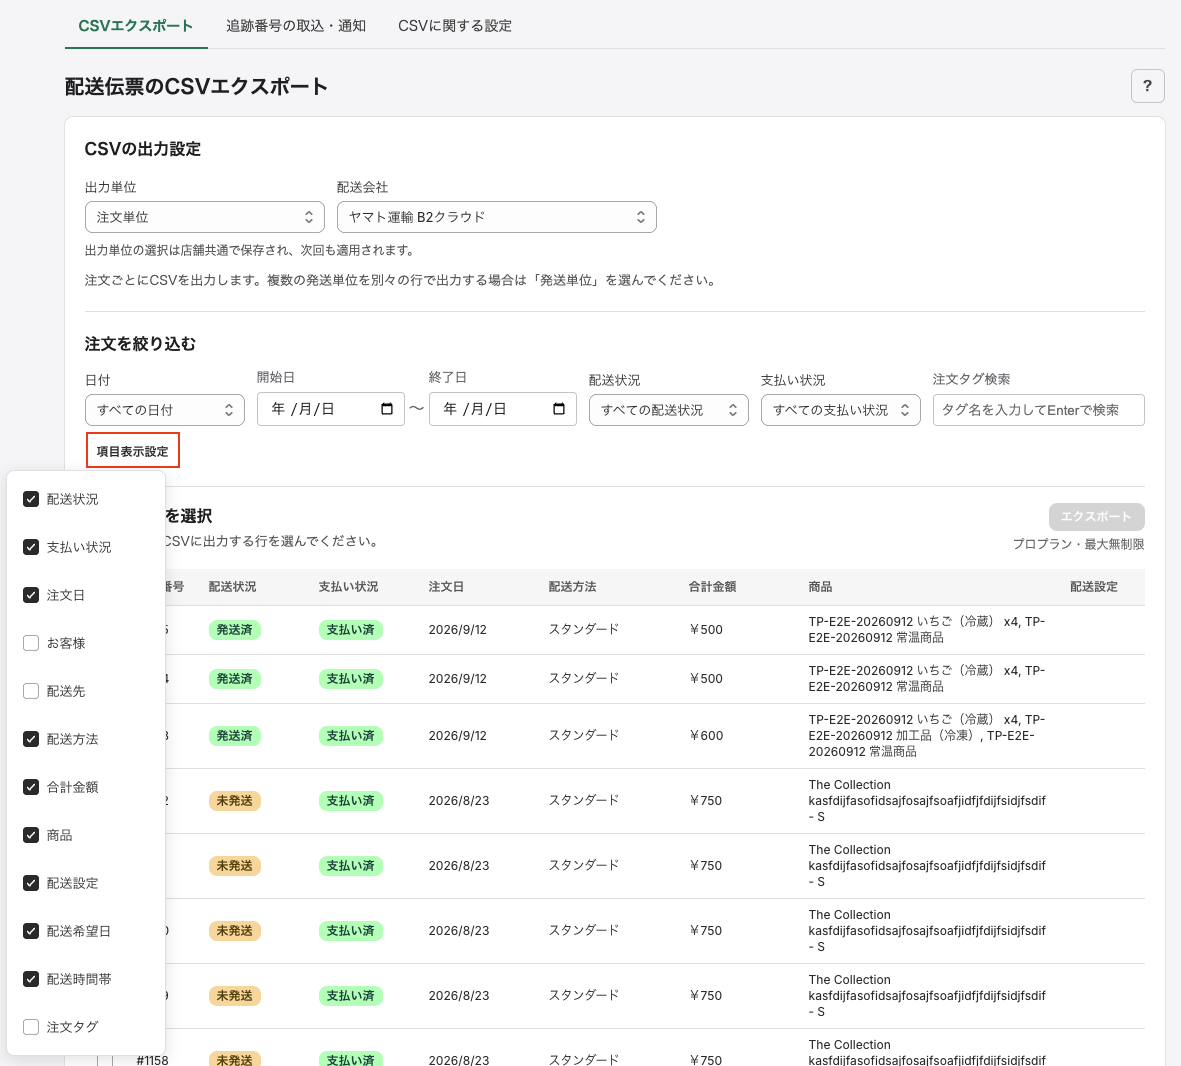Open 出力単位 dropdown showing 注文単位
The height and width of the screenshot is (1066, 1181).
[205, 217]
